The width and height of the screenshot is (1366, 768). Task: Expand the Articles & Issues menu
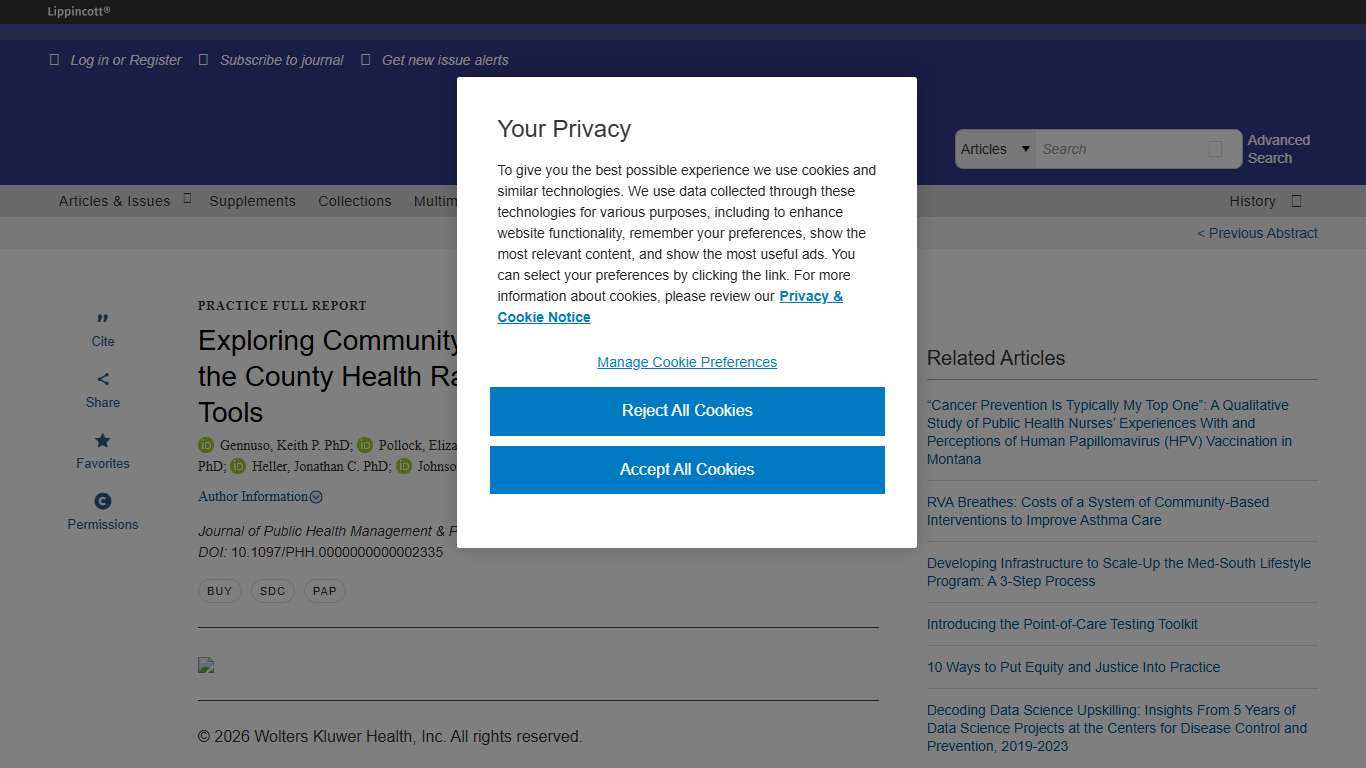[x=114, y=201]
